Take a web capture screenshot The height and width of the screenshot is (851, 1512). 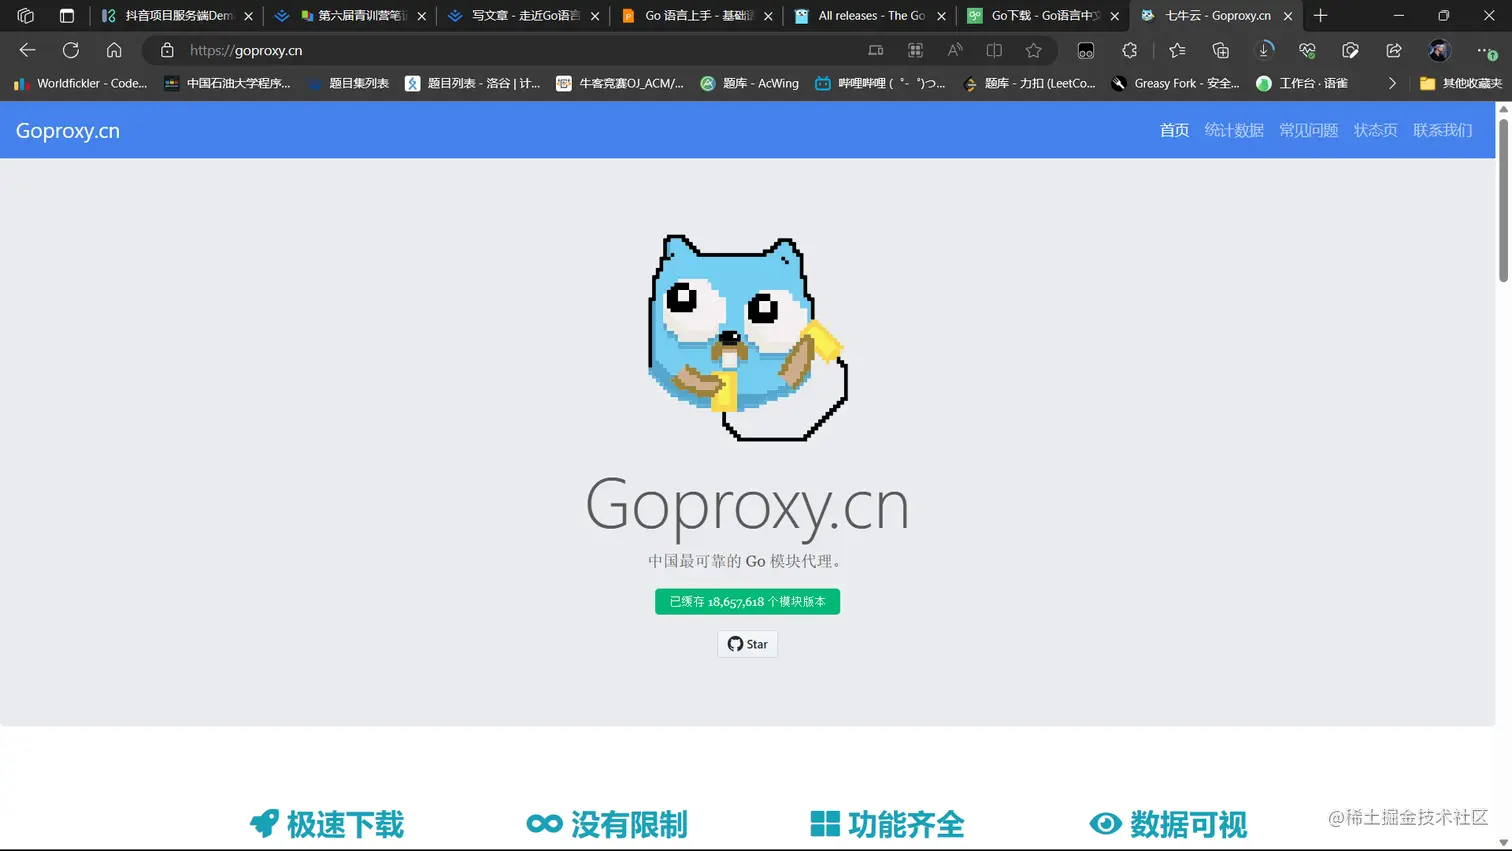tap(1350, 50)
